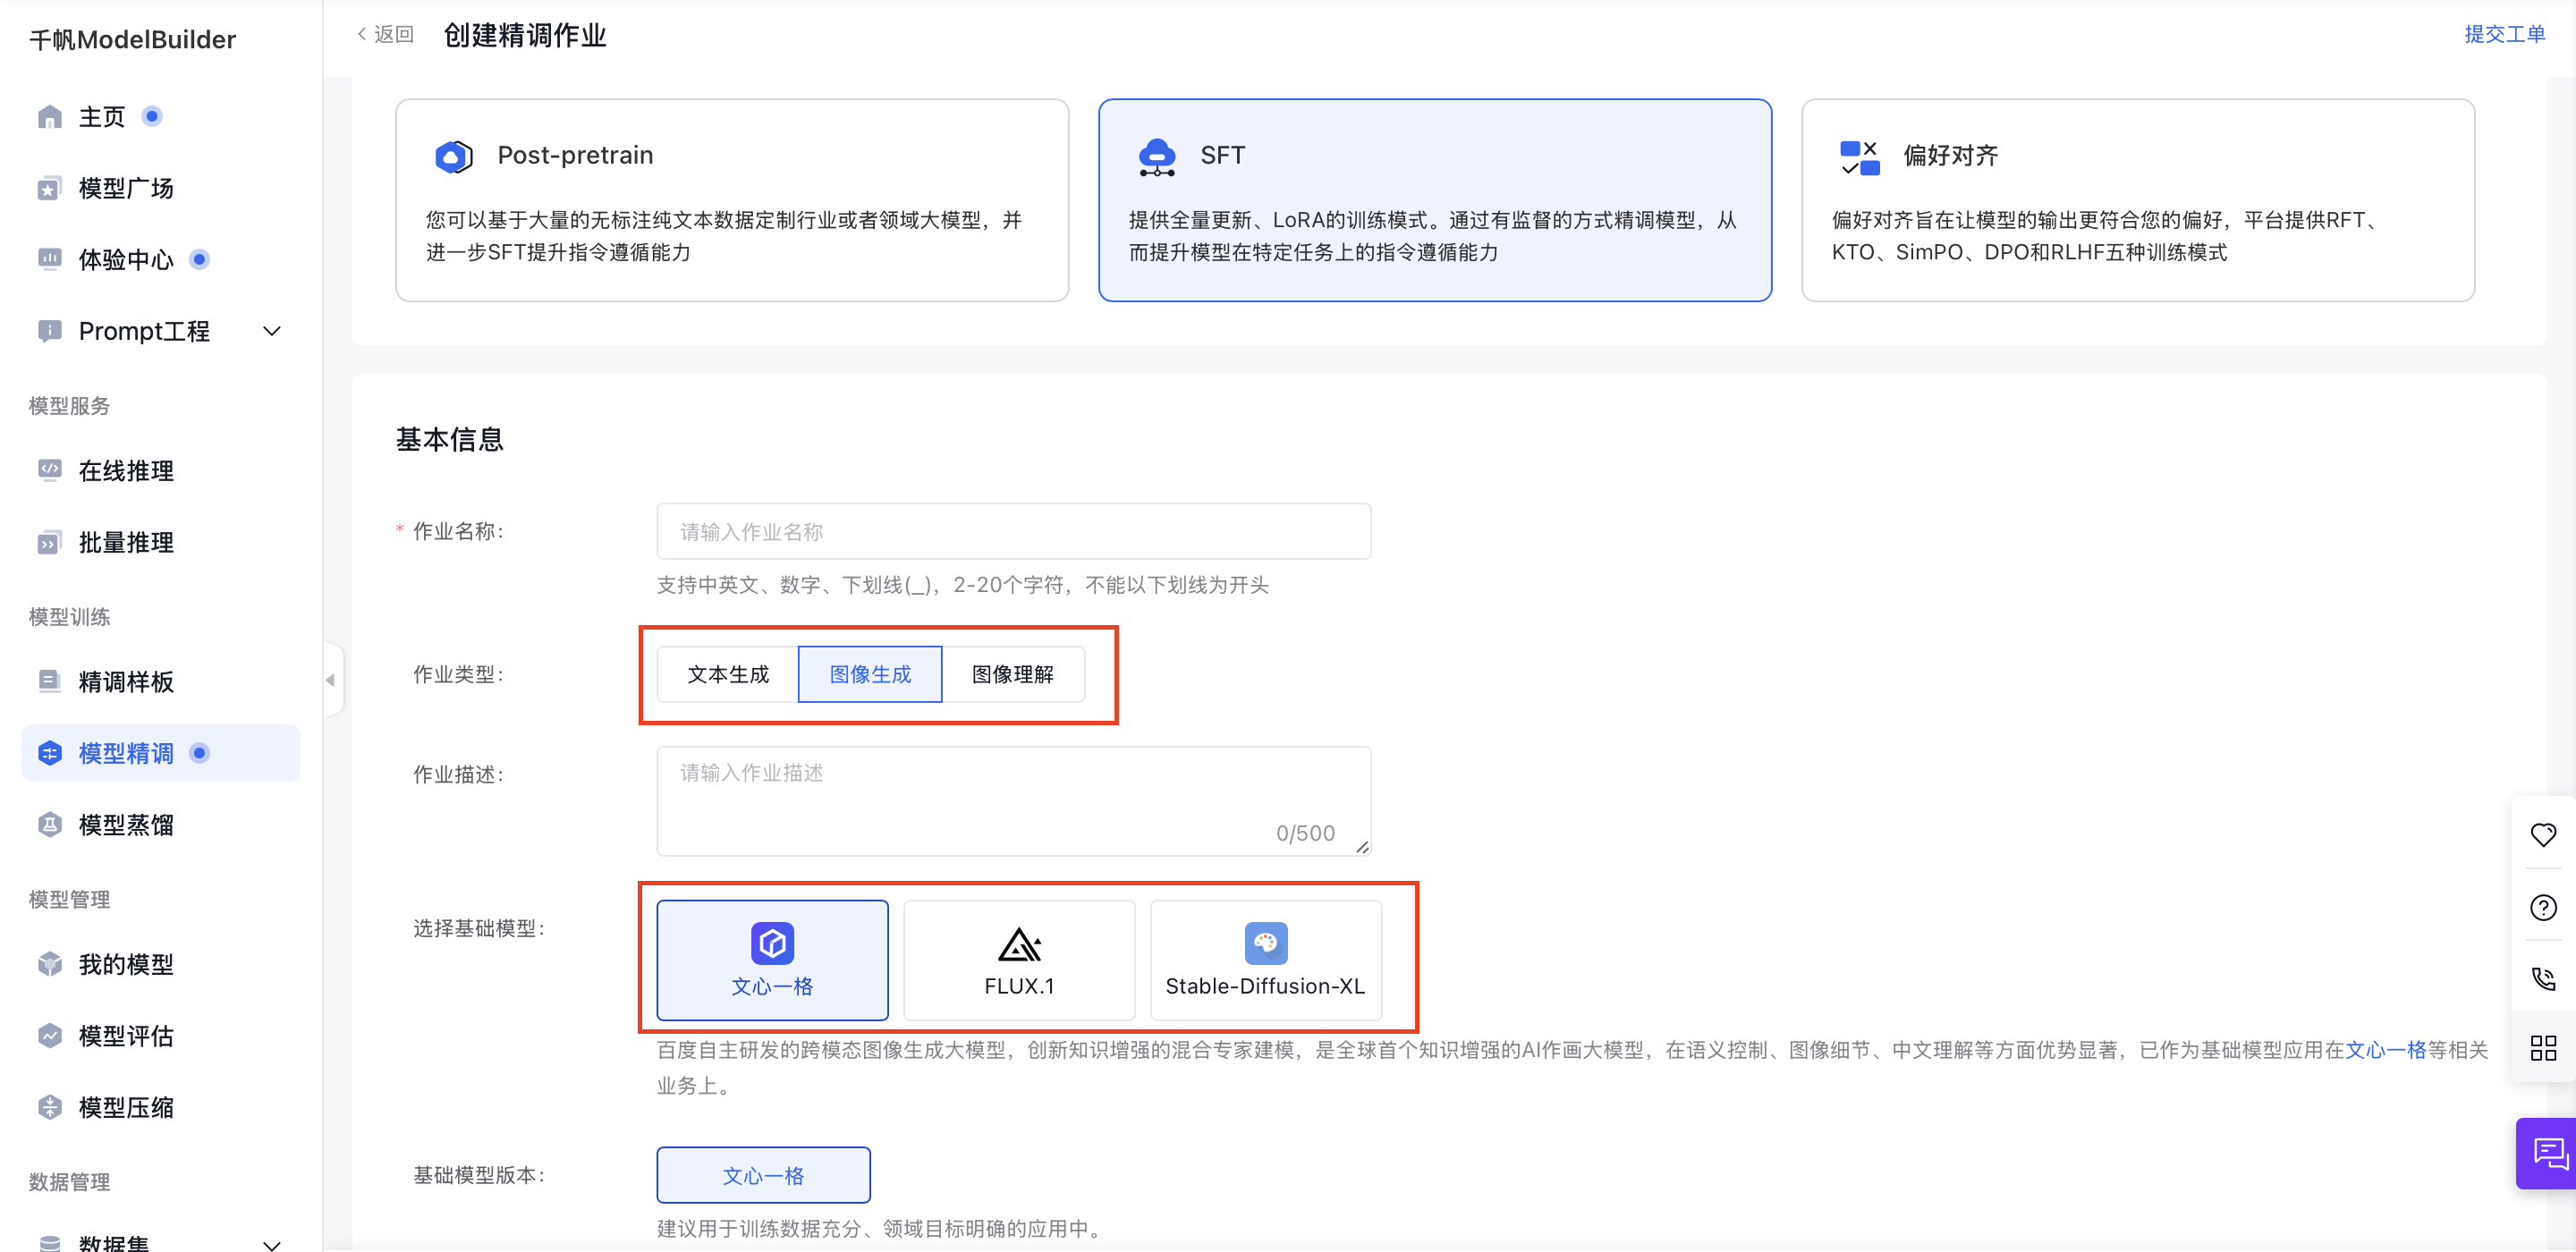The height and width of the screenshot is (1252, 2576).
Task: Click the 体验中心 icon in sidebar
Action: point(49,259)
